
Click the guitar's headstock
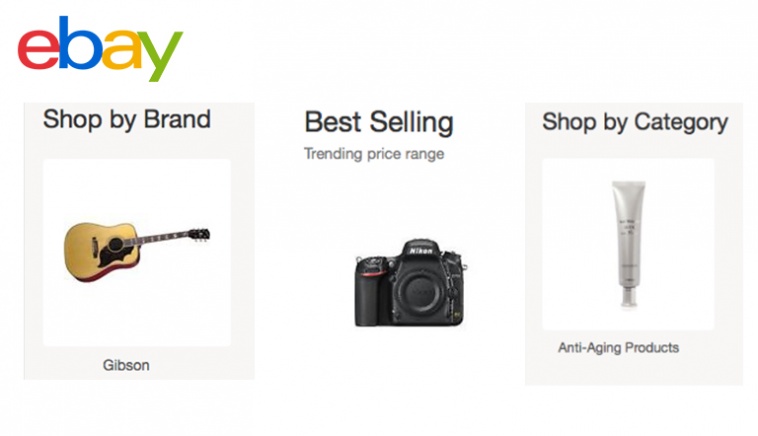[x=199, y=234]
